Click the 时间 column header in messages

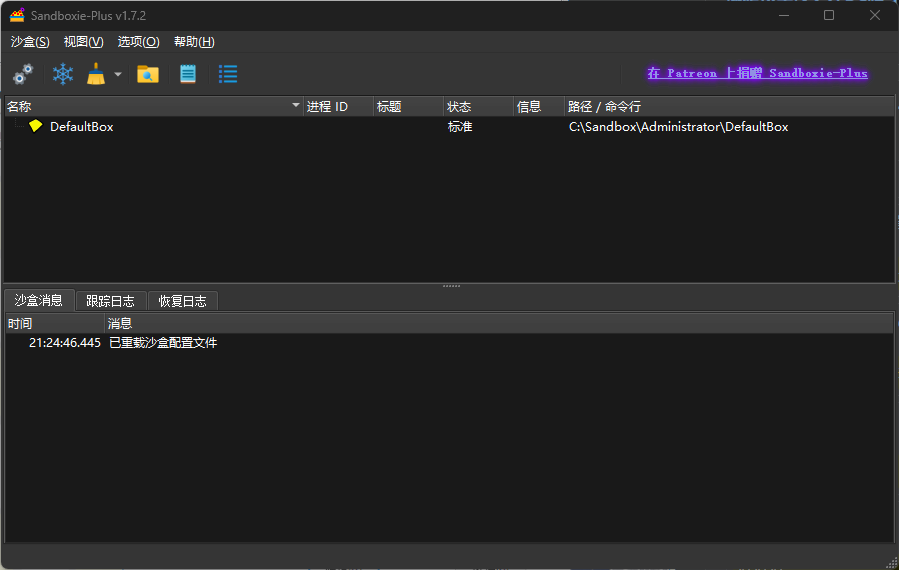pyautogui.click(x=55, y=323)
